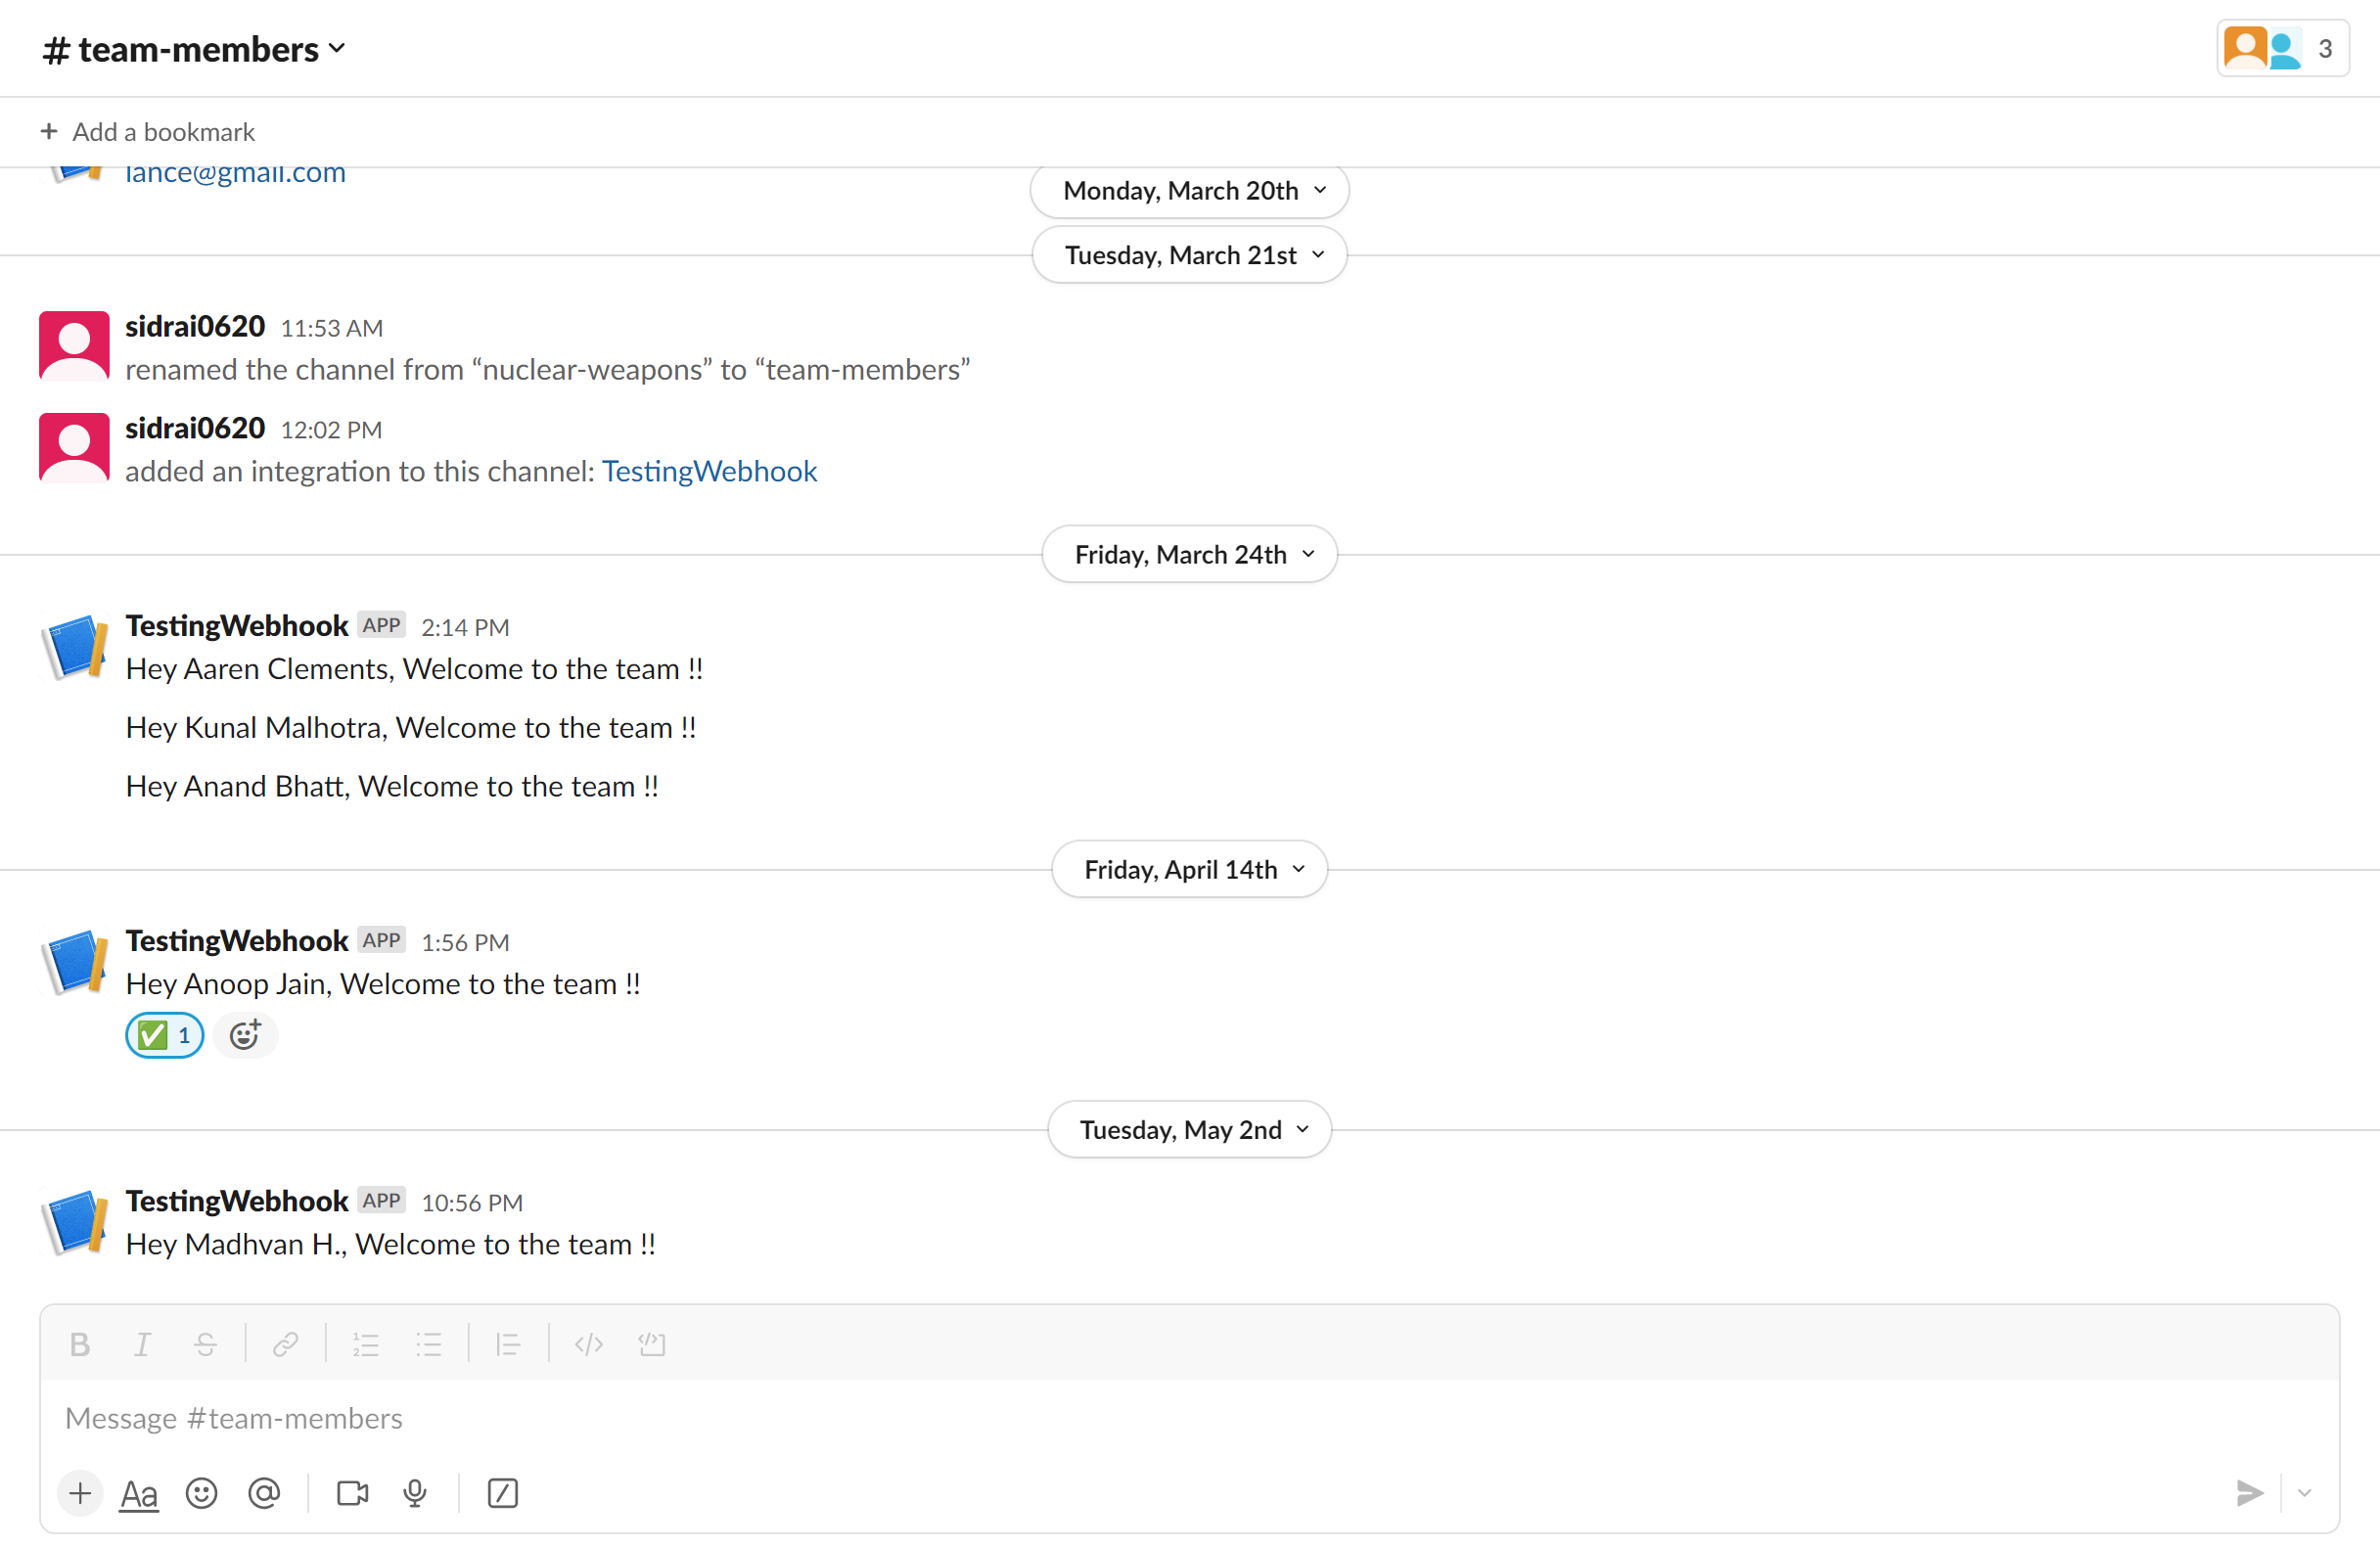
Task: Apply strikethrough formatting
Action: (206, 1344)
